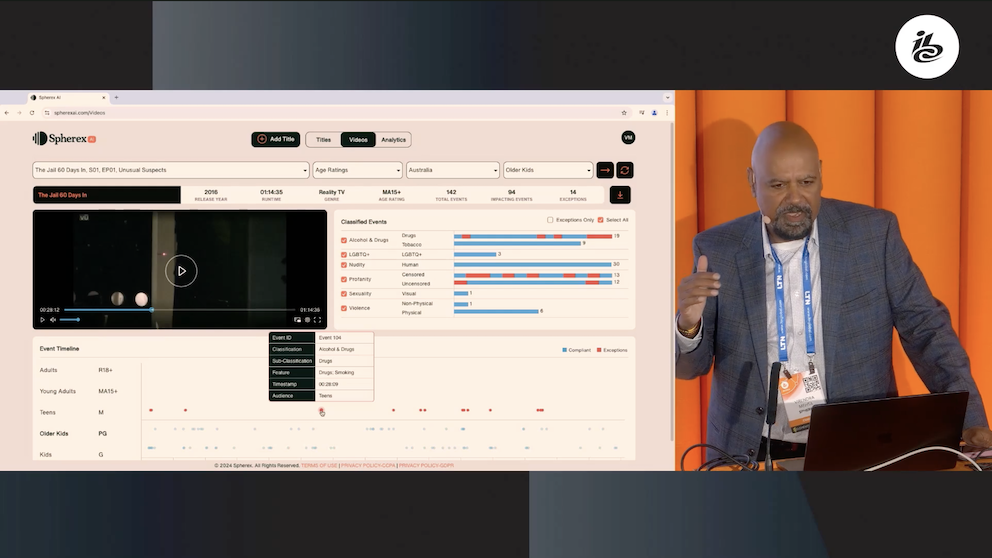This screenshot has width=992, height=558.
Task: Uncheck the Profanity category checkbox
Action: [344, 279]
